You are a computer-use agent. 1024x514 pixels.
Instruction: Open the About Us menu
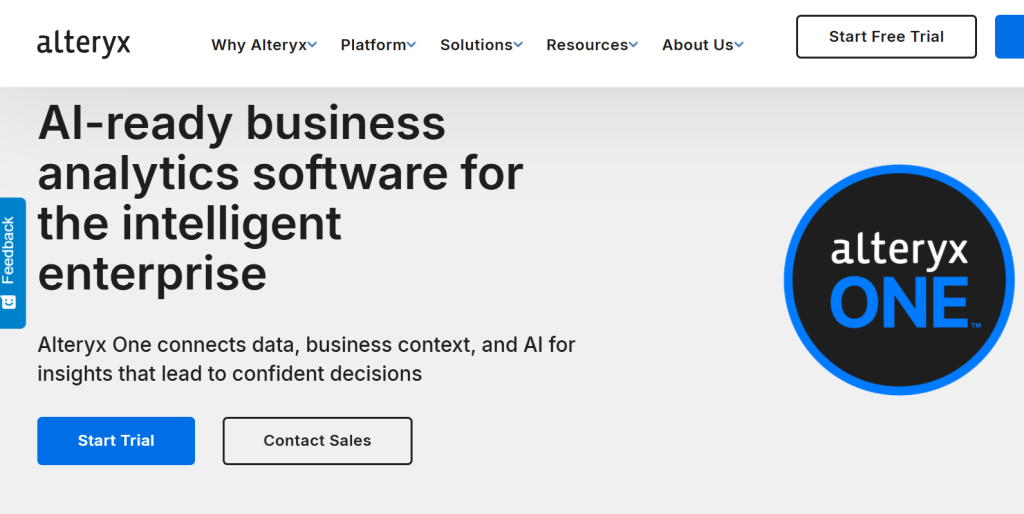click(x=697, y=45)
